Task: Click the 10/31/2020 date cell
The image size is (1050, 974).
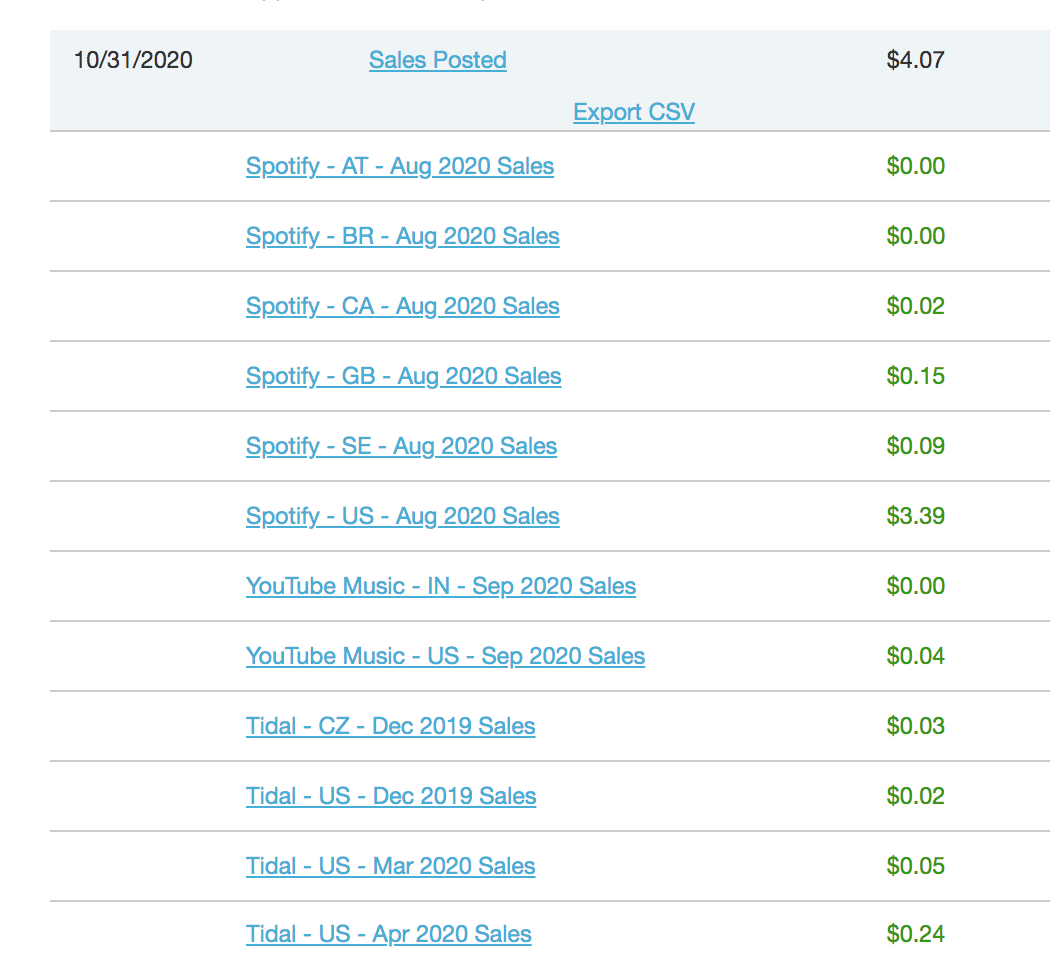Action: (x=133, y=60)
